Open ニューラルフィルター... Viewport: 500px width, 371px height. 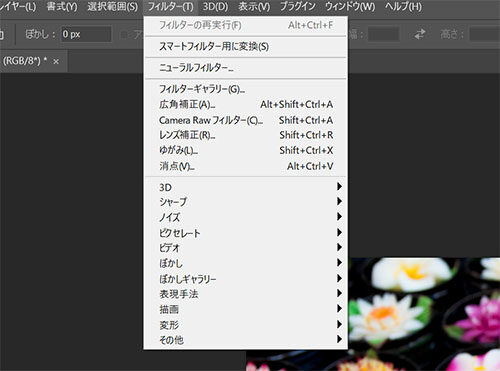(x=246, y=68)
